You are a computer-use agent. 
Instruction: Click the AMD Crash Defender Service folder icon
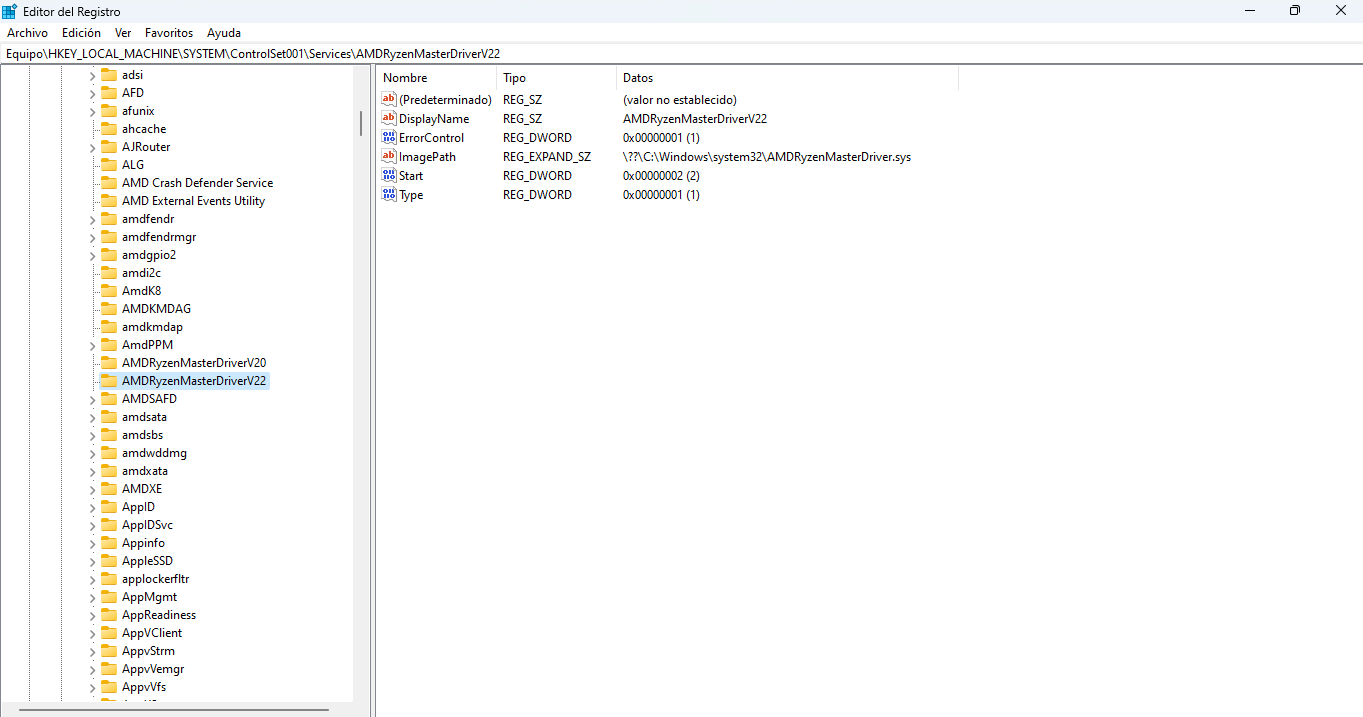pos(109,183)
